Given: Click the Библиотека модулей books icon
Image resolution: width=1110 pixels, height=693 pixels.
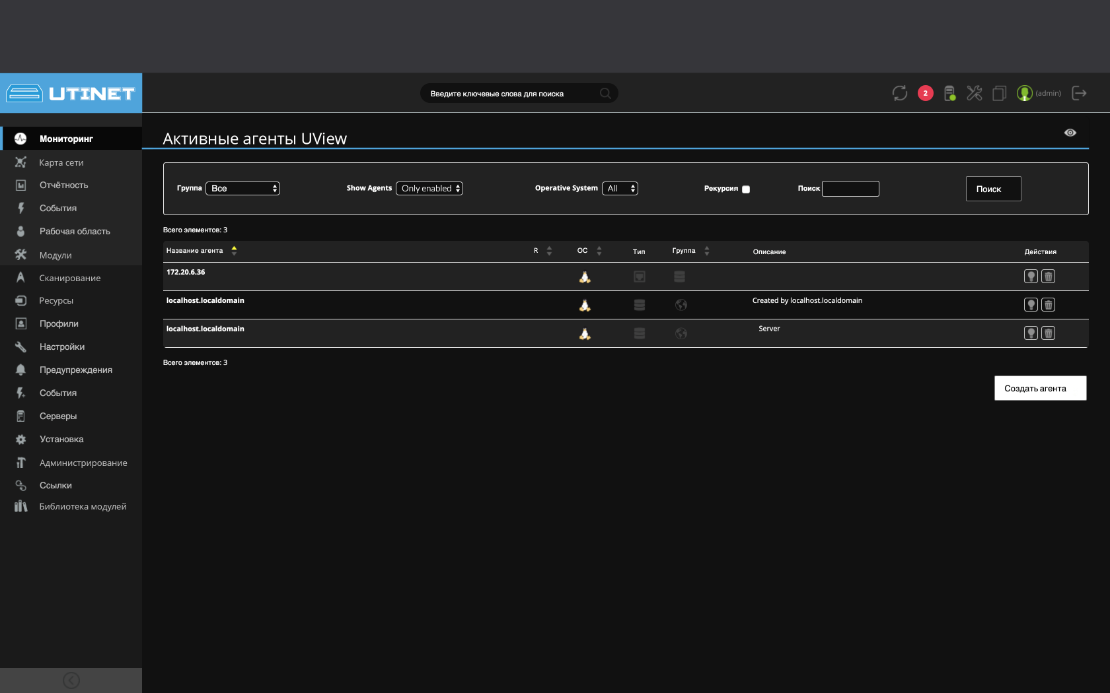Looking at the screenshot, I should [21, 506].
